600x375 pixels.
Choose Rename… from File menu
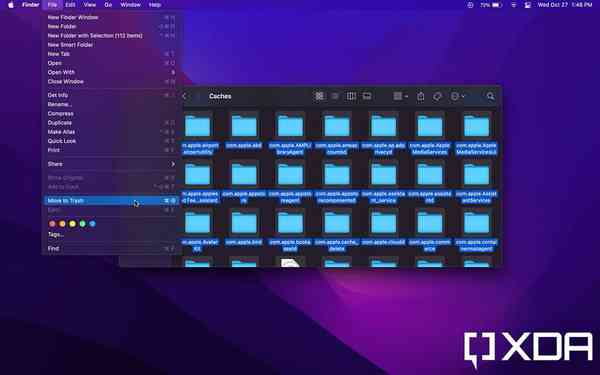click(111, 104)
